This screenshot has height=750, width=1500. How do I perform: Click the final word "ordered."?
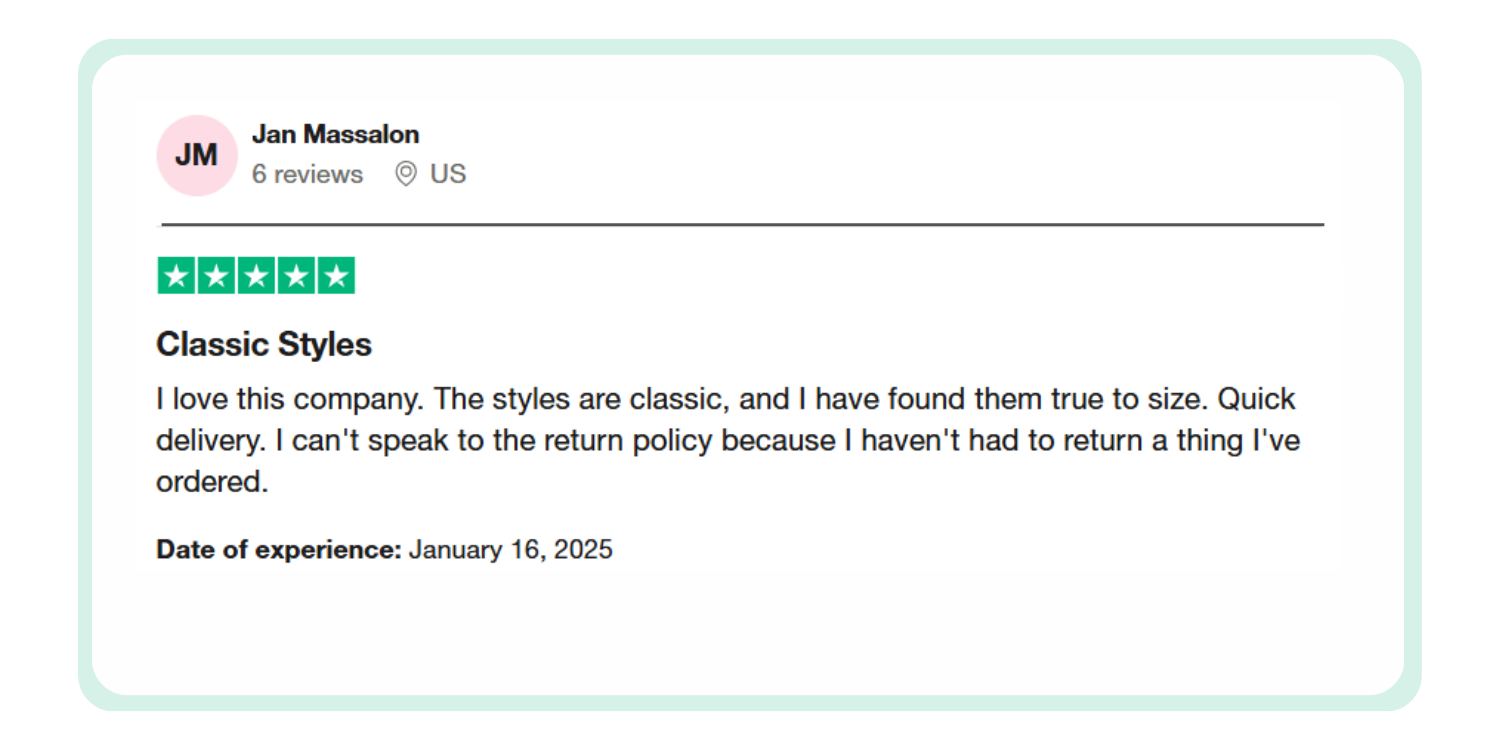[x=212, y=482]
